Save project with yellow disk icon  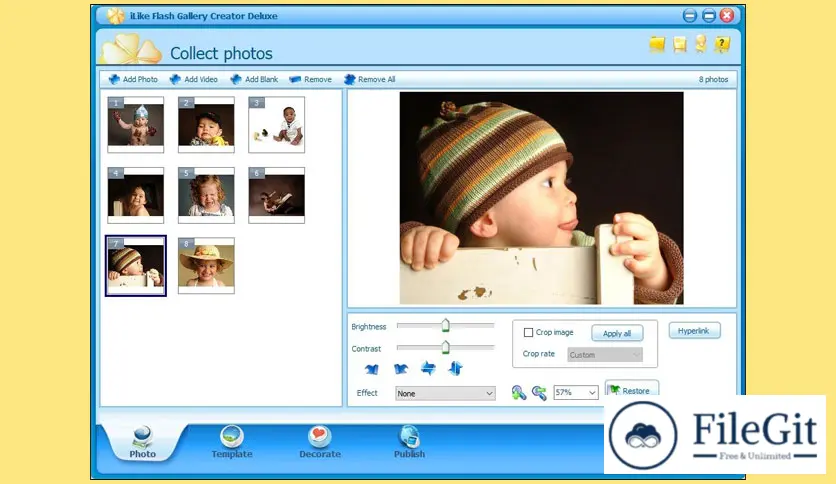pyautogui.click(x=679, y=44)
